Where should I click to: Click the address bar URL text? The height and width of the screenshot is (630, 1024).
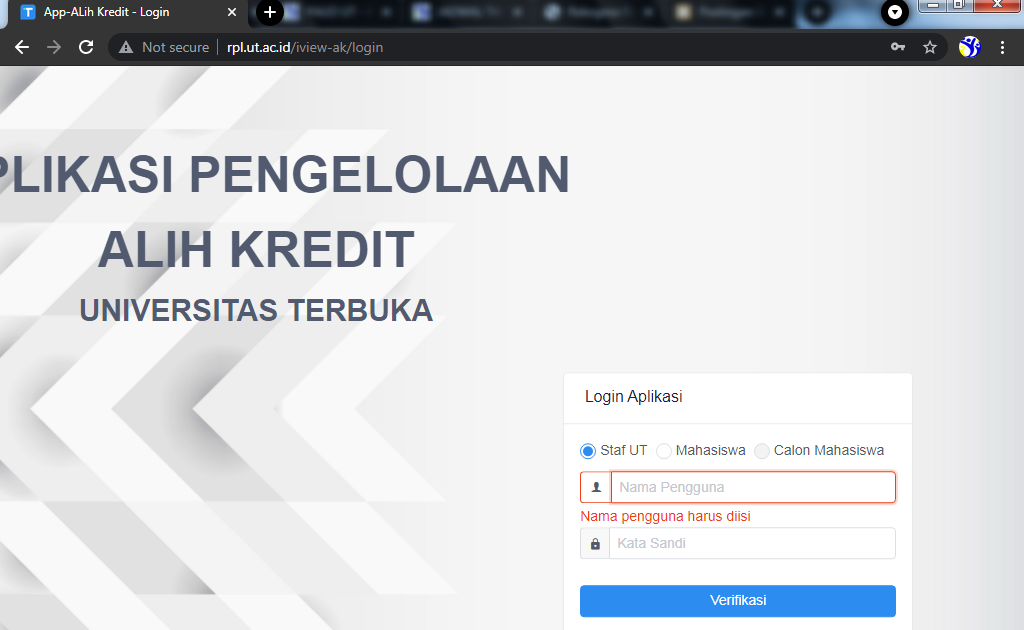click(x=305, y=47)
